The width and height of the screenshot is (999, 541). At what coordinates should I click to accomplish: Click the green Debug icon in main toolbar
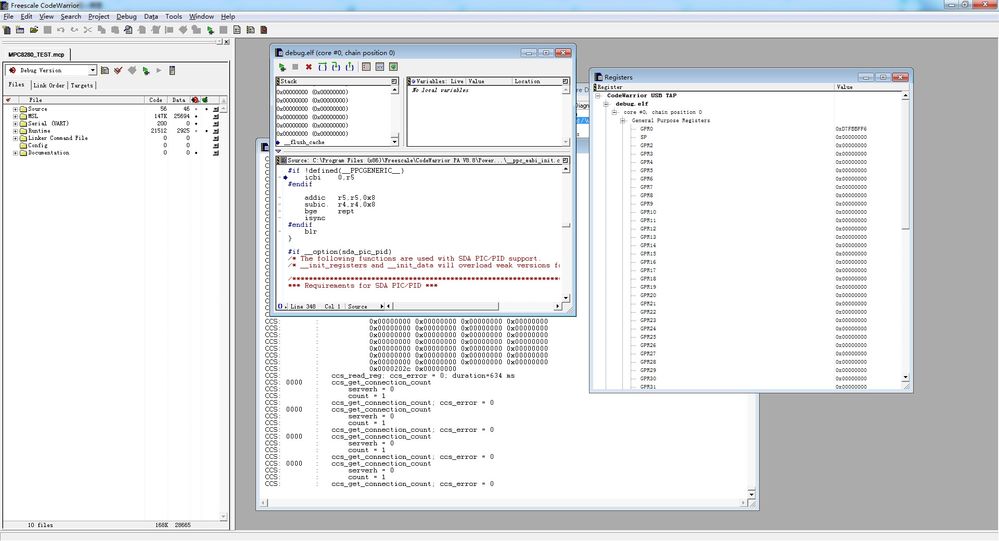(210, 30)
